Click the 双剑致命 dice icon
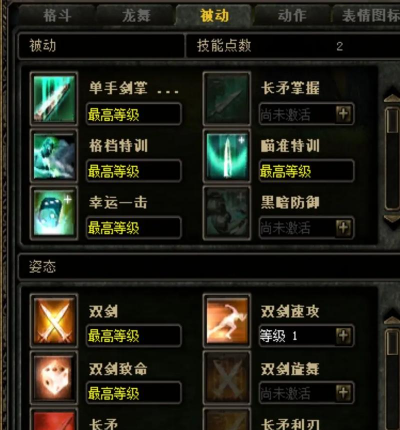The height and width of the screenshot is (430, 400). [x=54, y=378]
